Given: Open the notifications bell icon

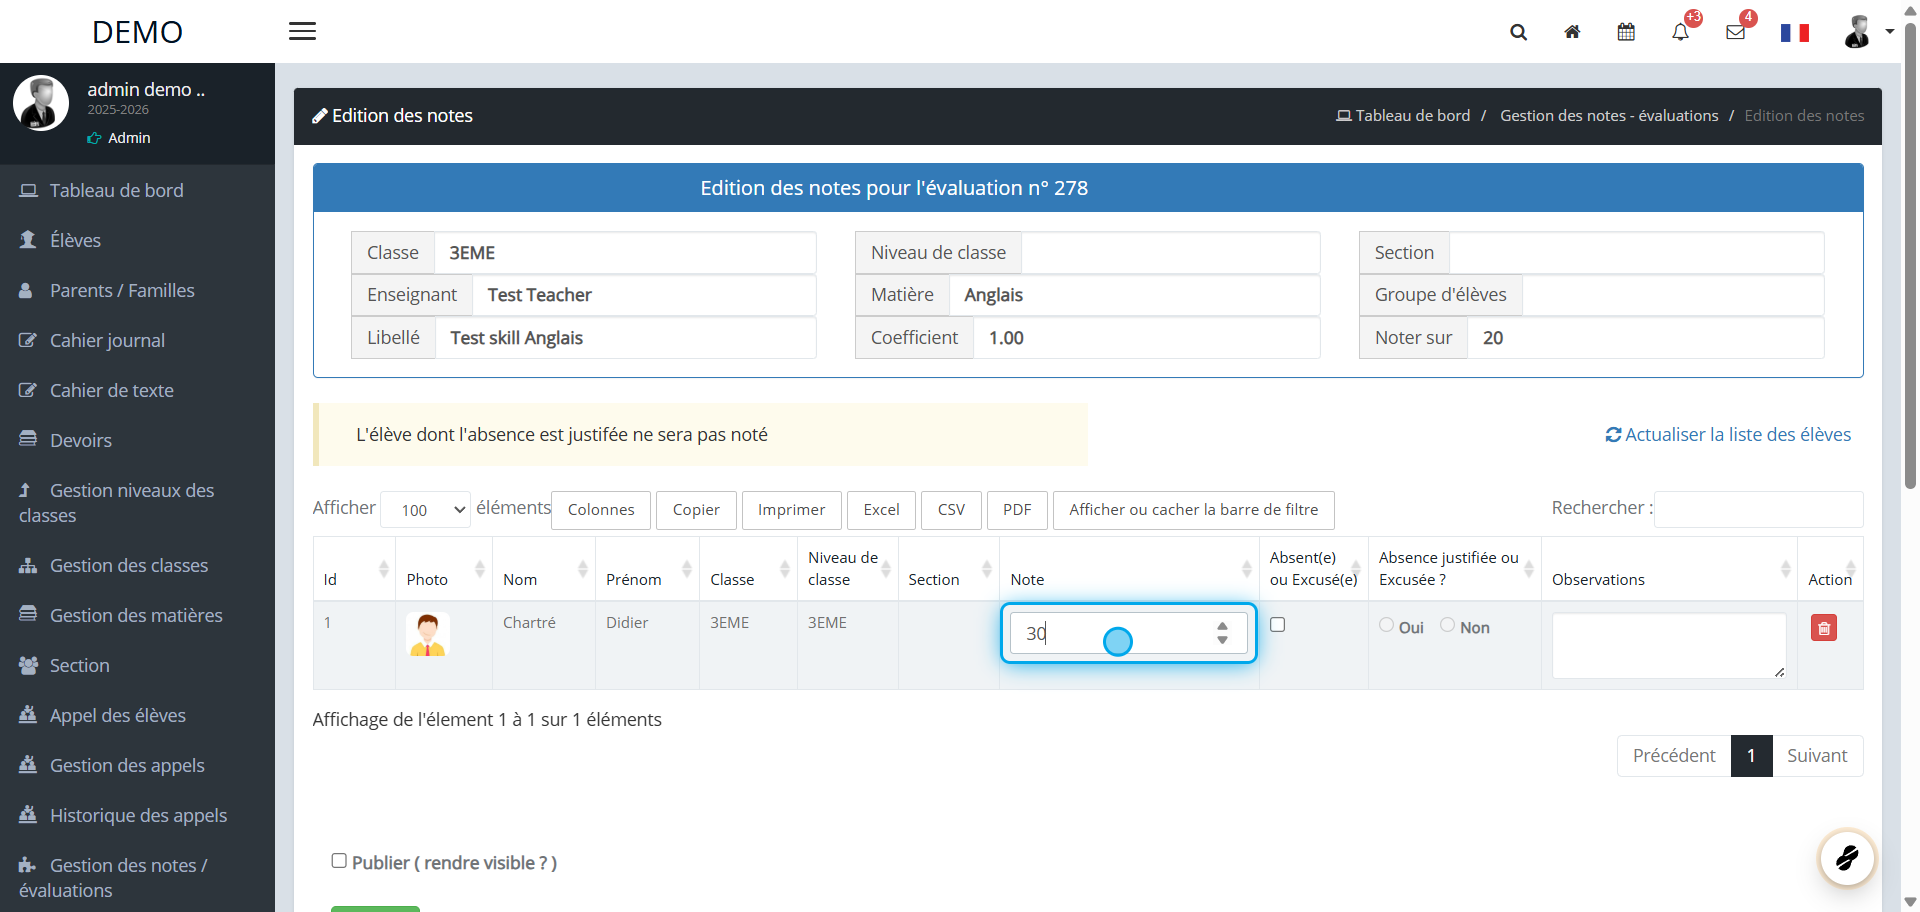Looking at the screenshot, I should tap(1680, 32).
